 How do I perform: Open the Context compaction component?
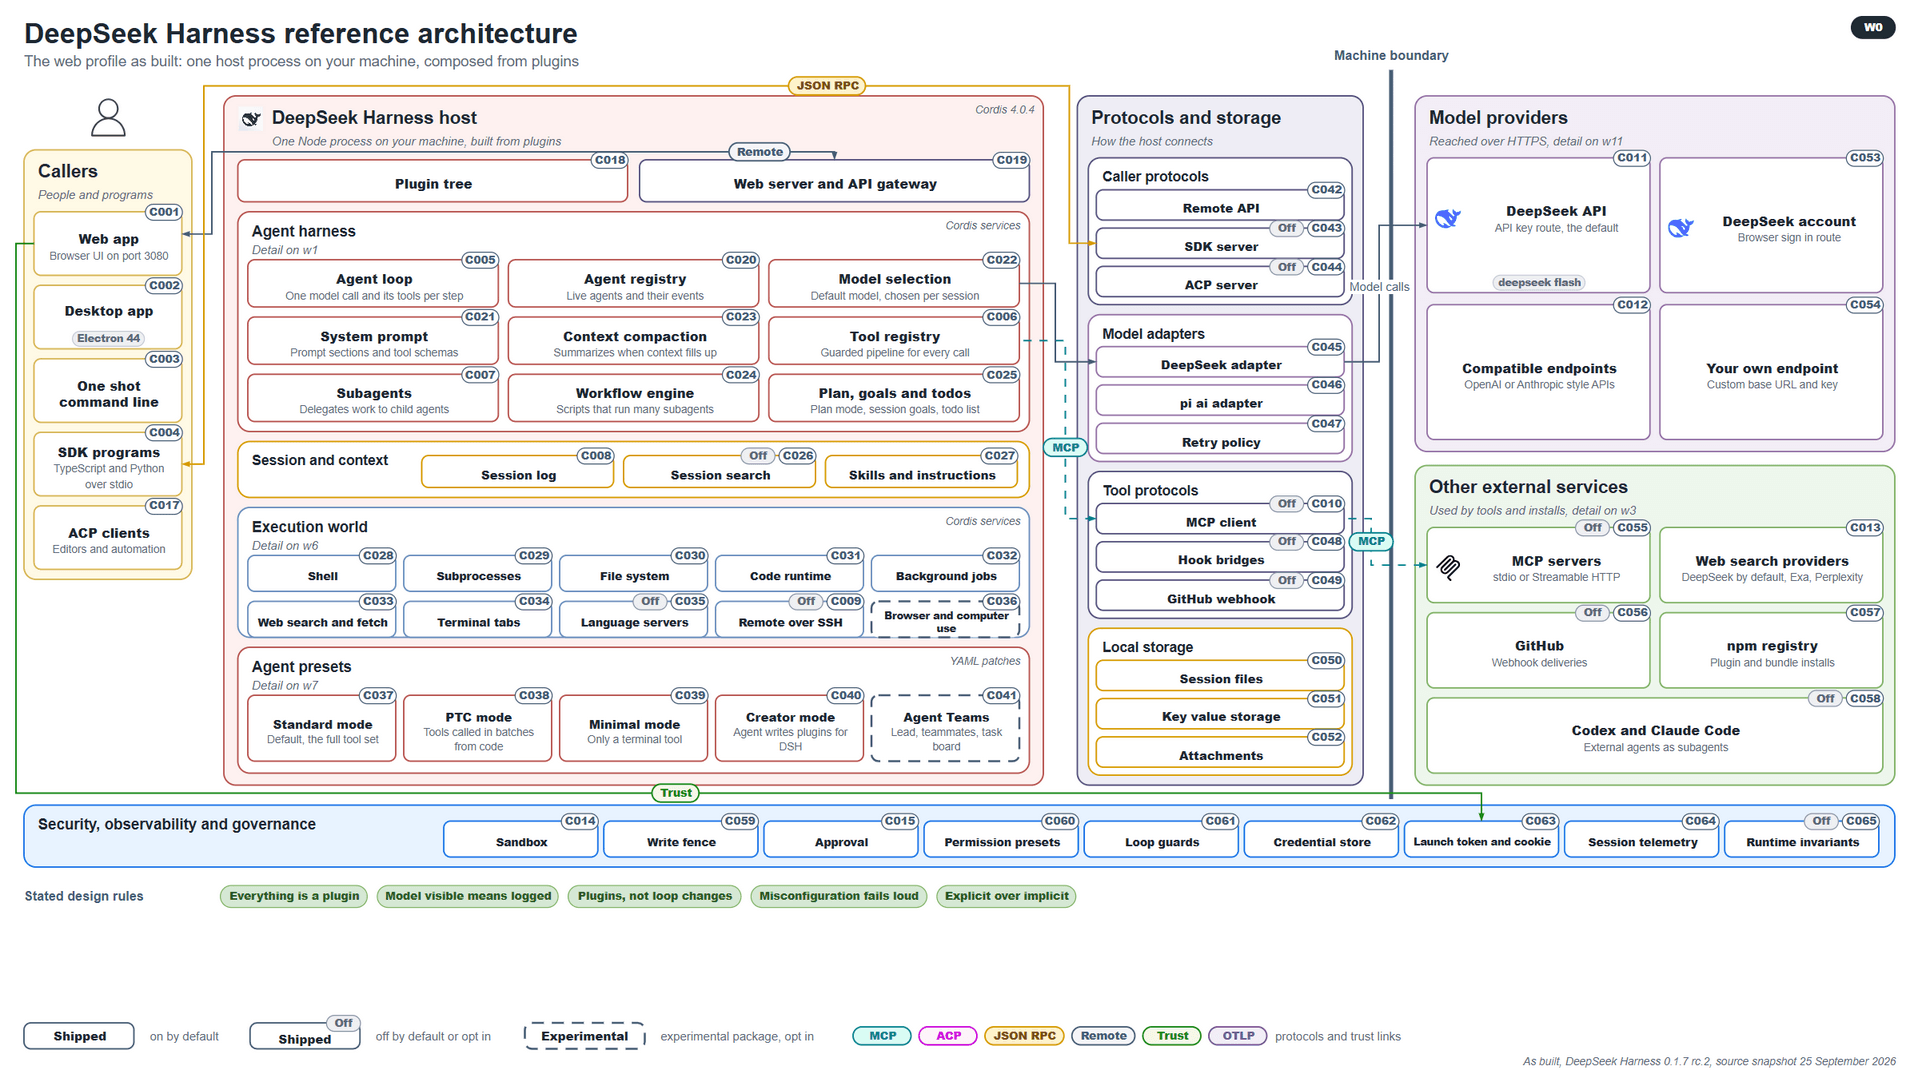pos(634,342)
